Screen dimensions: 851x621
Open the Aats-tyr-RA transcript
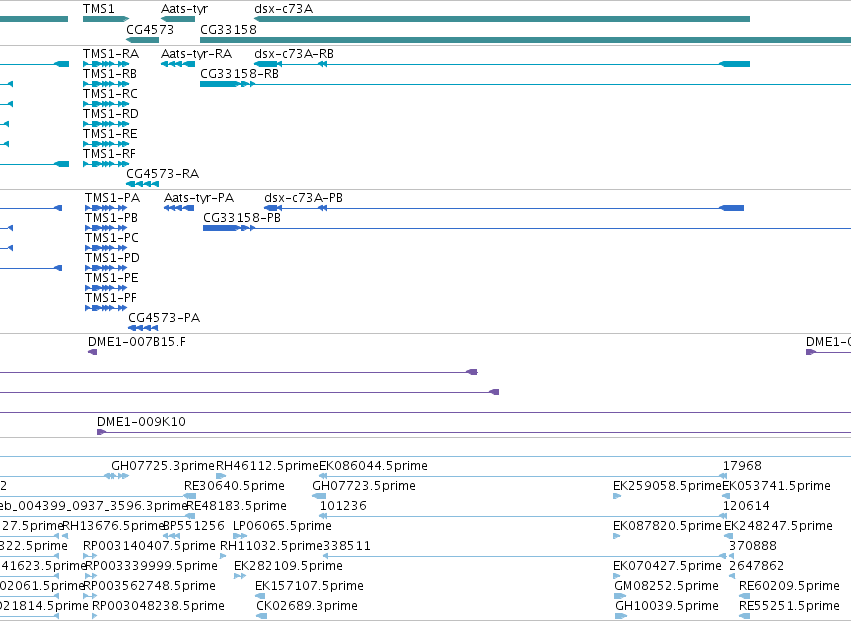(178, 64)
